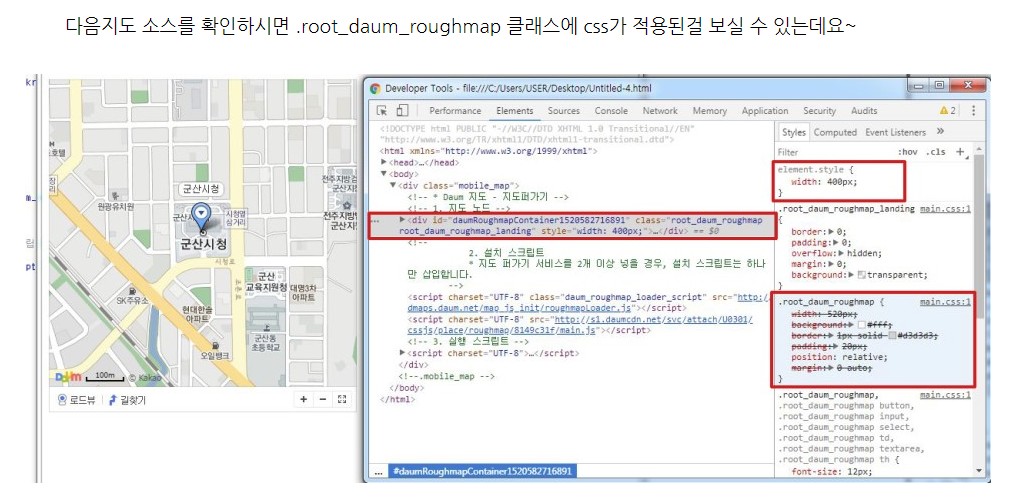Screen dimensions: 1010x497
Task: Toggle the .cls class editor
Action: coord(936,152)
